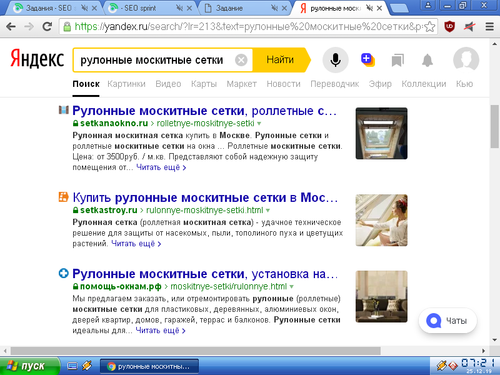Click the red crossed-out extension icon in the toolbar
The image size is (500, 375).
[470, 27]
